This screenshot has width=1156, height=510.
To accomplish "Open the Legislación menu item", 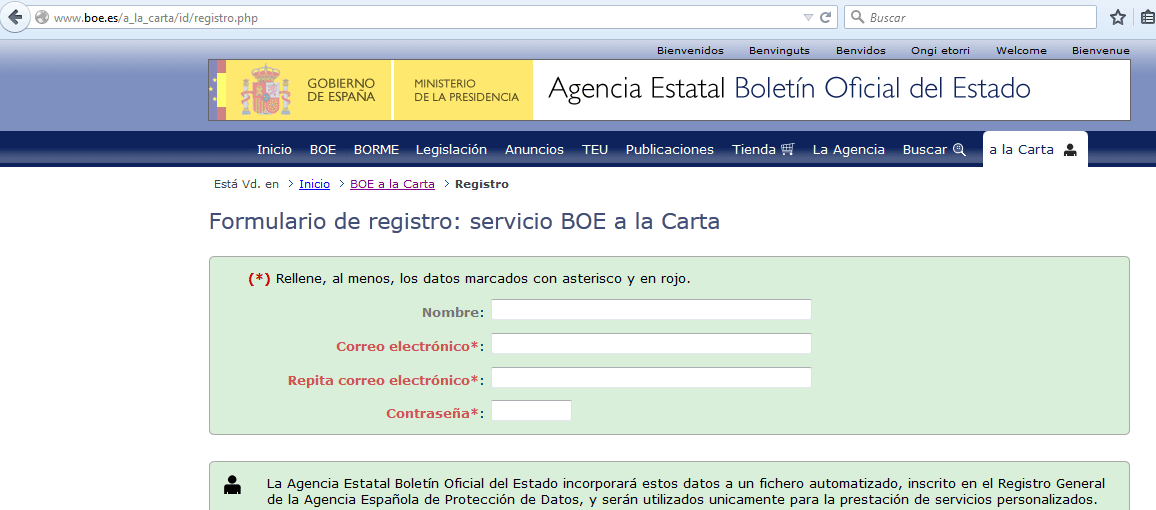I will point(451,150).
